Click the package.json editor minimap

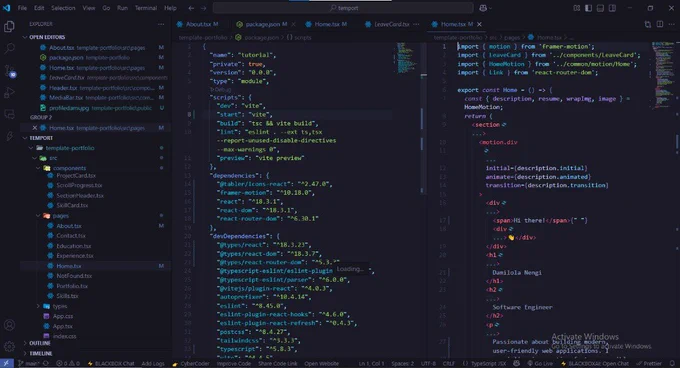coord(406,59)
